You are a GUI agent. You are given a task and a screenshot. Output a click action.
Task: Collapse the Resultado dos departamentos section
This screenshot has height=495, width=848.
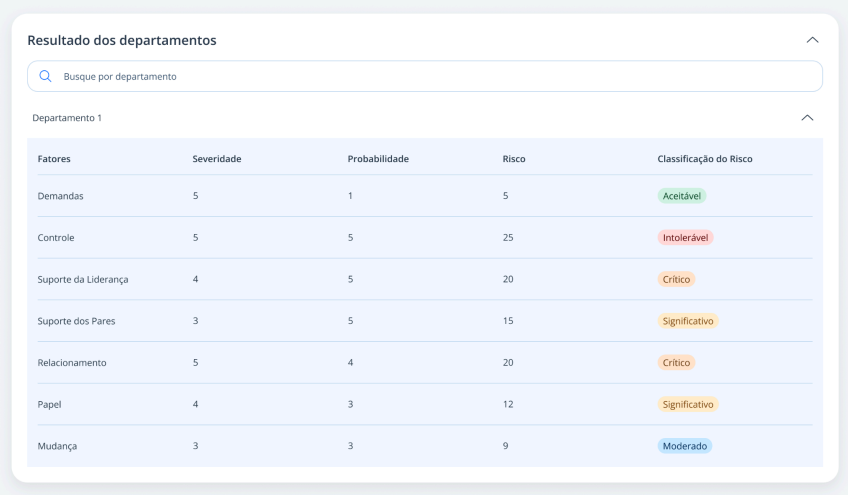click(x=812, y=40)
